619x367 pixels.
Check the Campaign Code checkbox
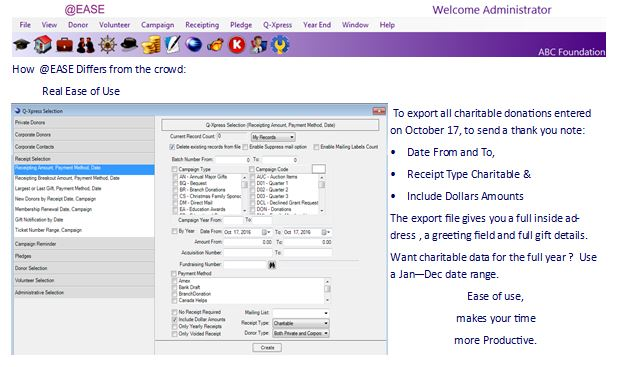[x=252, y=169]
